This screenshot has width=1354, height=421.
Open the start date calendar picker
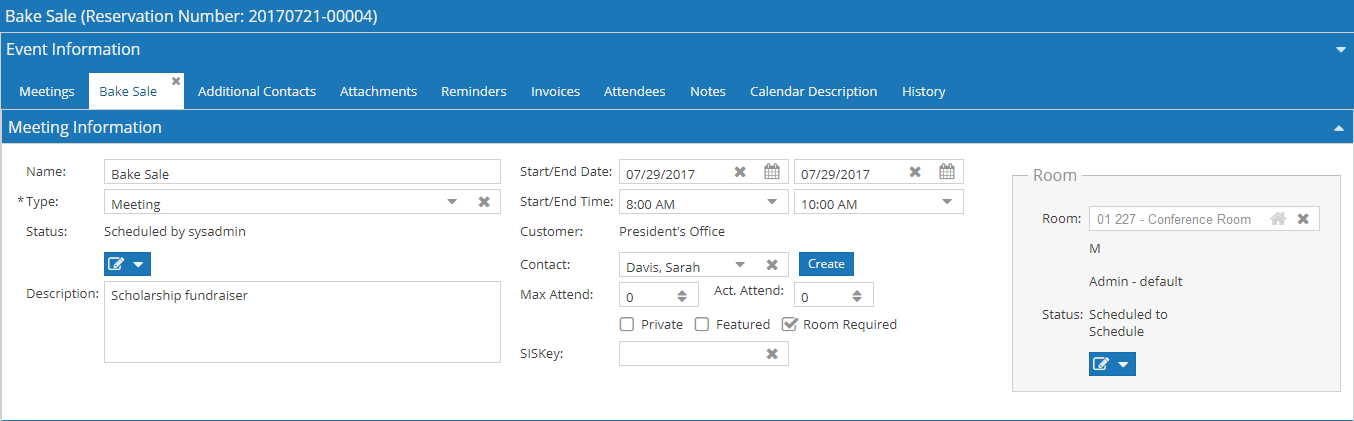772,172
